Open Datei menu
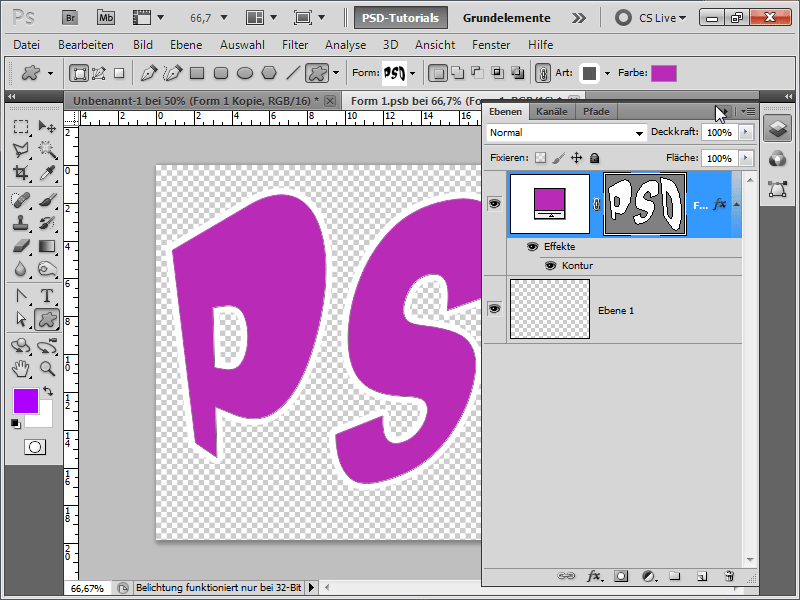Image resolution: width=800 pixels, height=600 pixels. [x=27, y=45]
